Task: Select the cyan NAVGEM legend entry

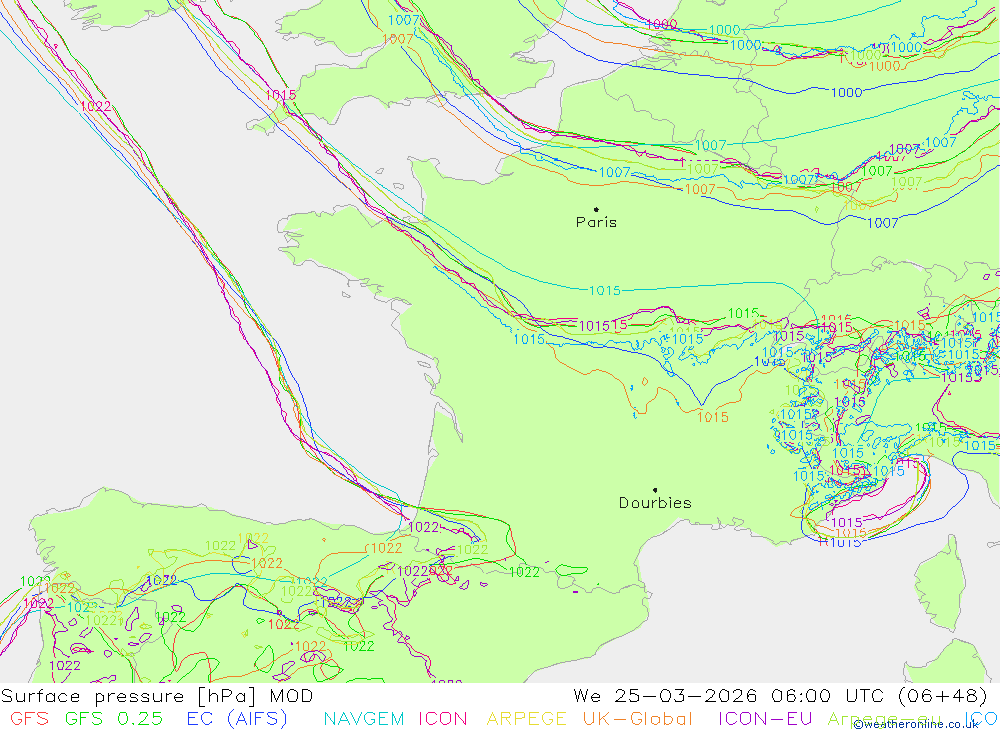Action: coord(364,719)
